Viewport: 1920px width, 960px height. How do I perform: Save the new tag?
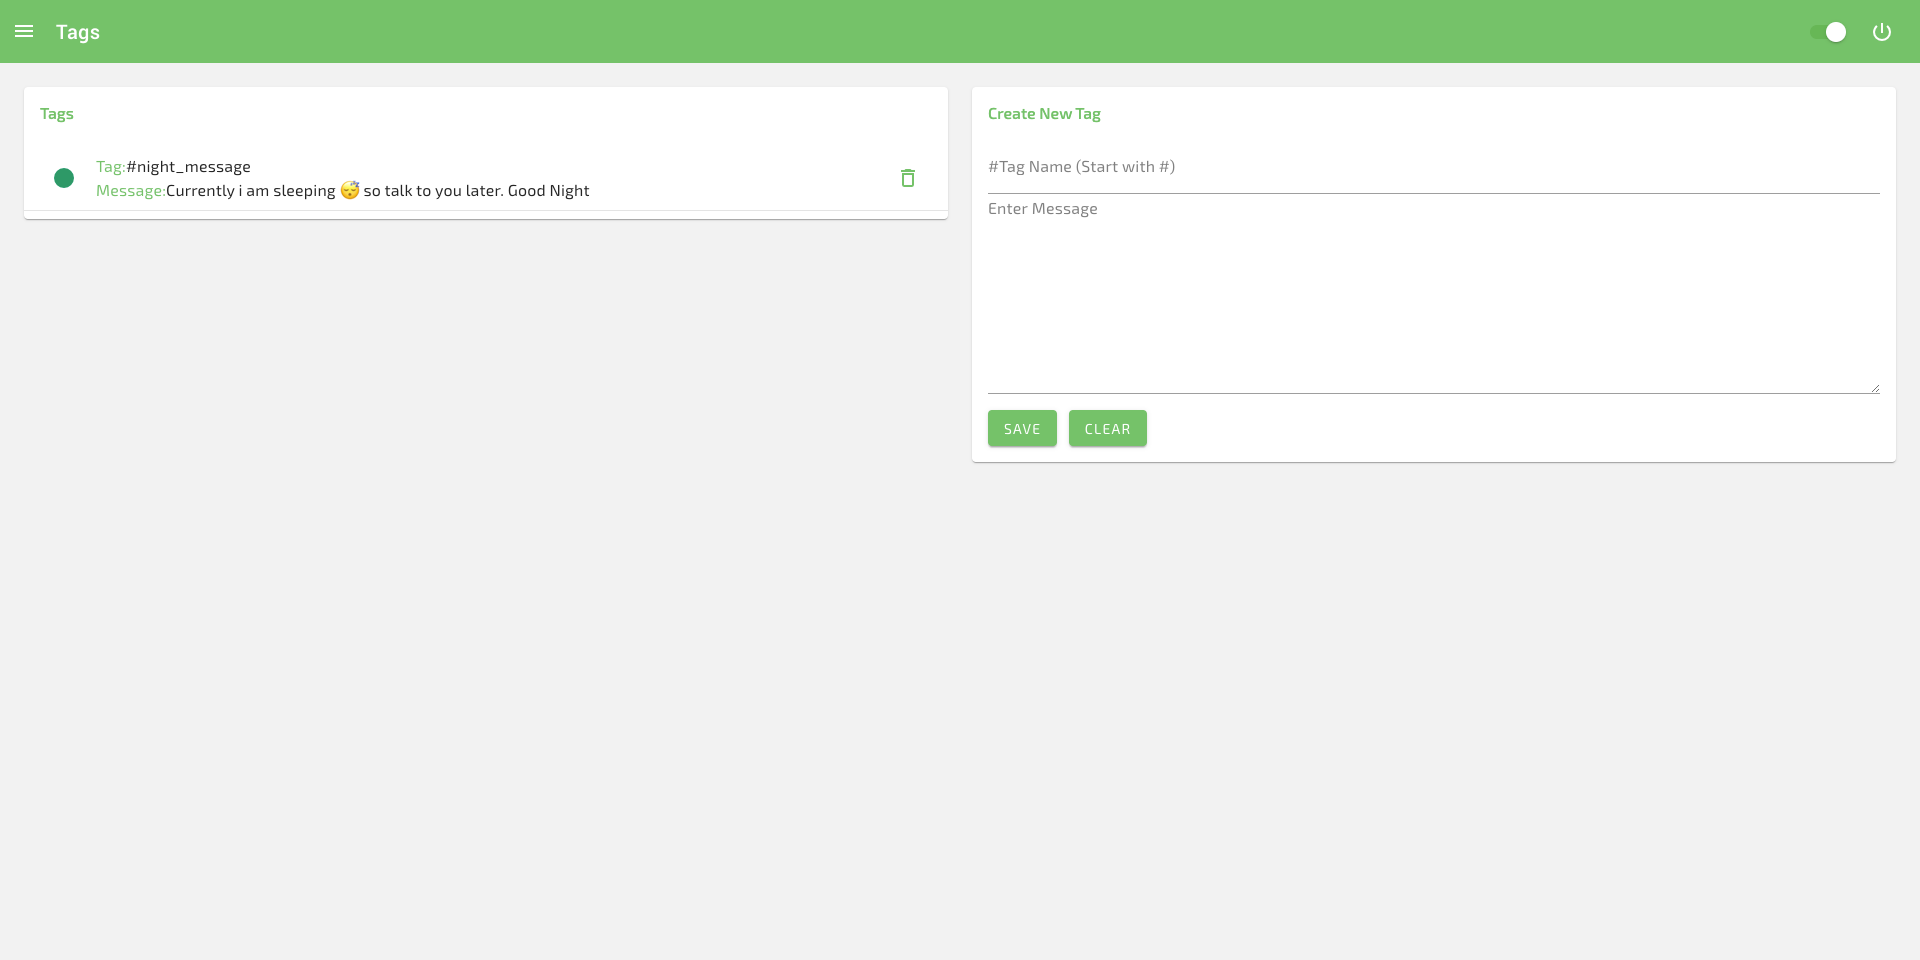click(1022, 428)
